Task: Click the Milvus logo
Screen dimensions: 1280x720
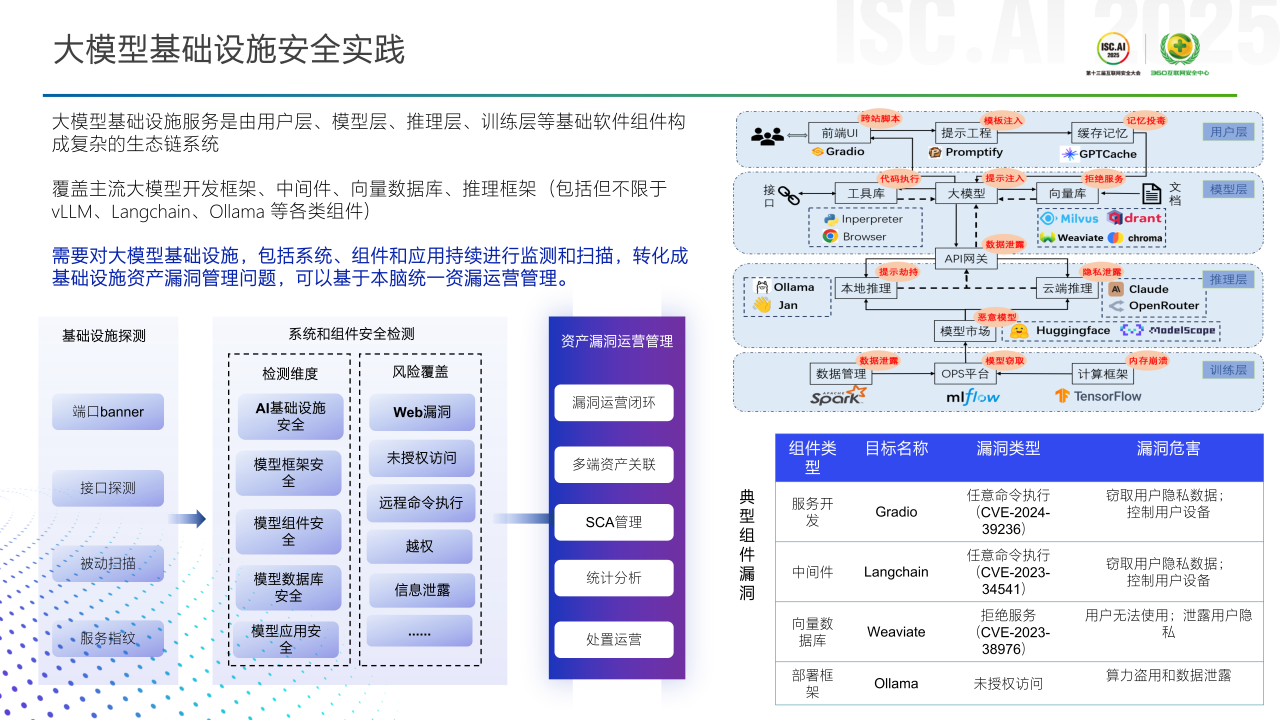Action: (1069, 218)
